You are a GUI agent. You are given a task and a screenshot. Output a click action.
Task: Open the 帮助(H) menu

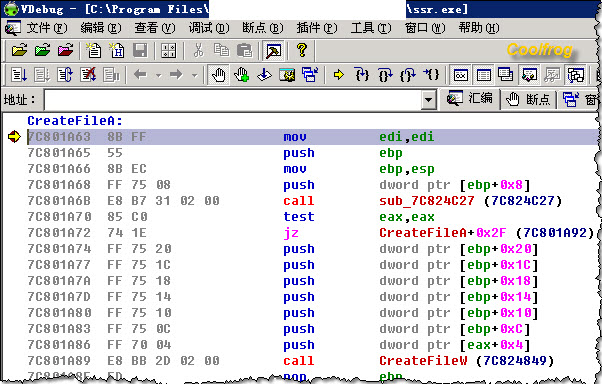pyautogui.click(x=479, y=28)
